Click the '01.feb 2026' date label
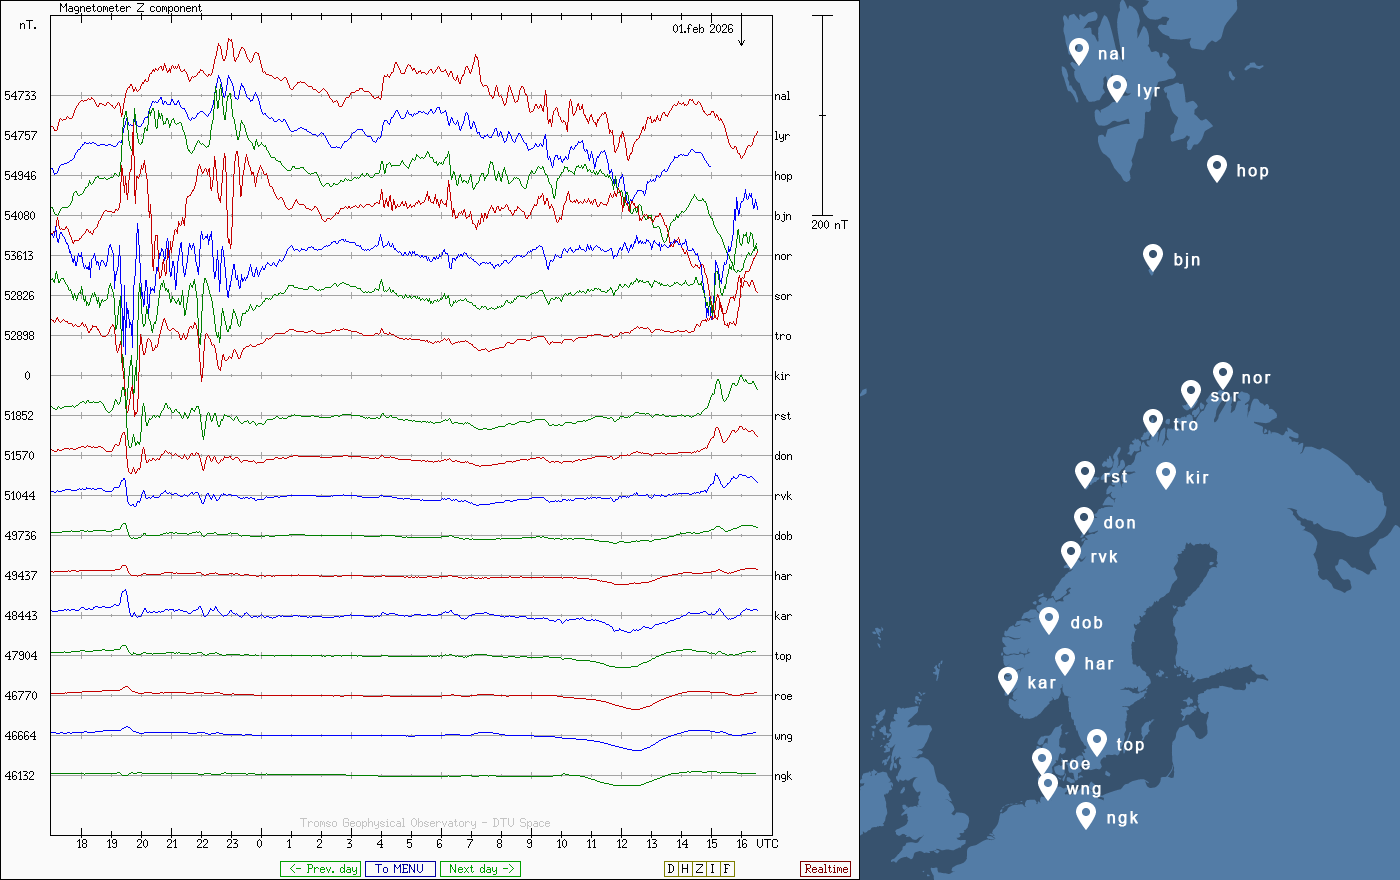 click(x=703, y=29)
